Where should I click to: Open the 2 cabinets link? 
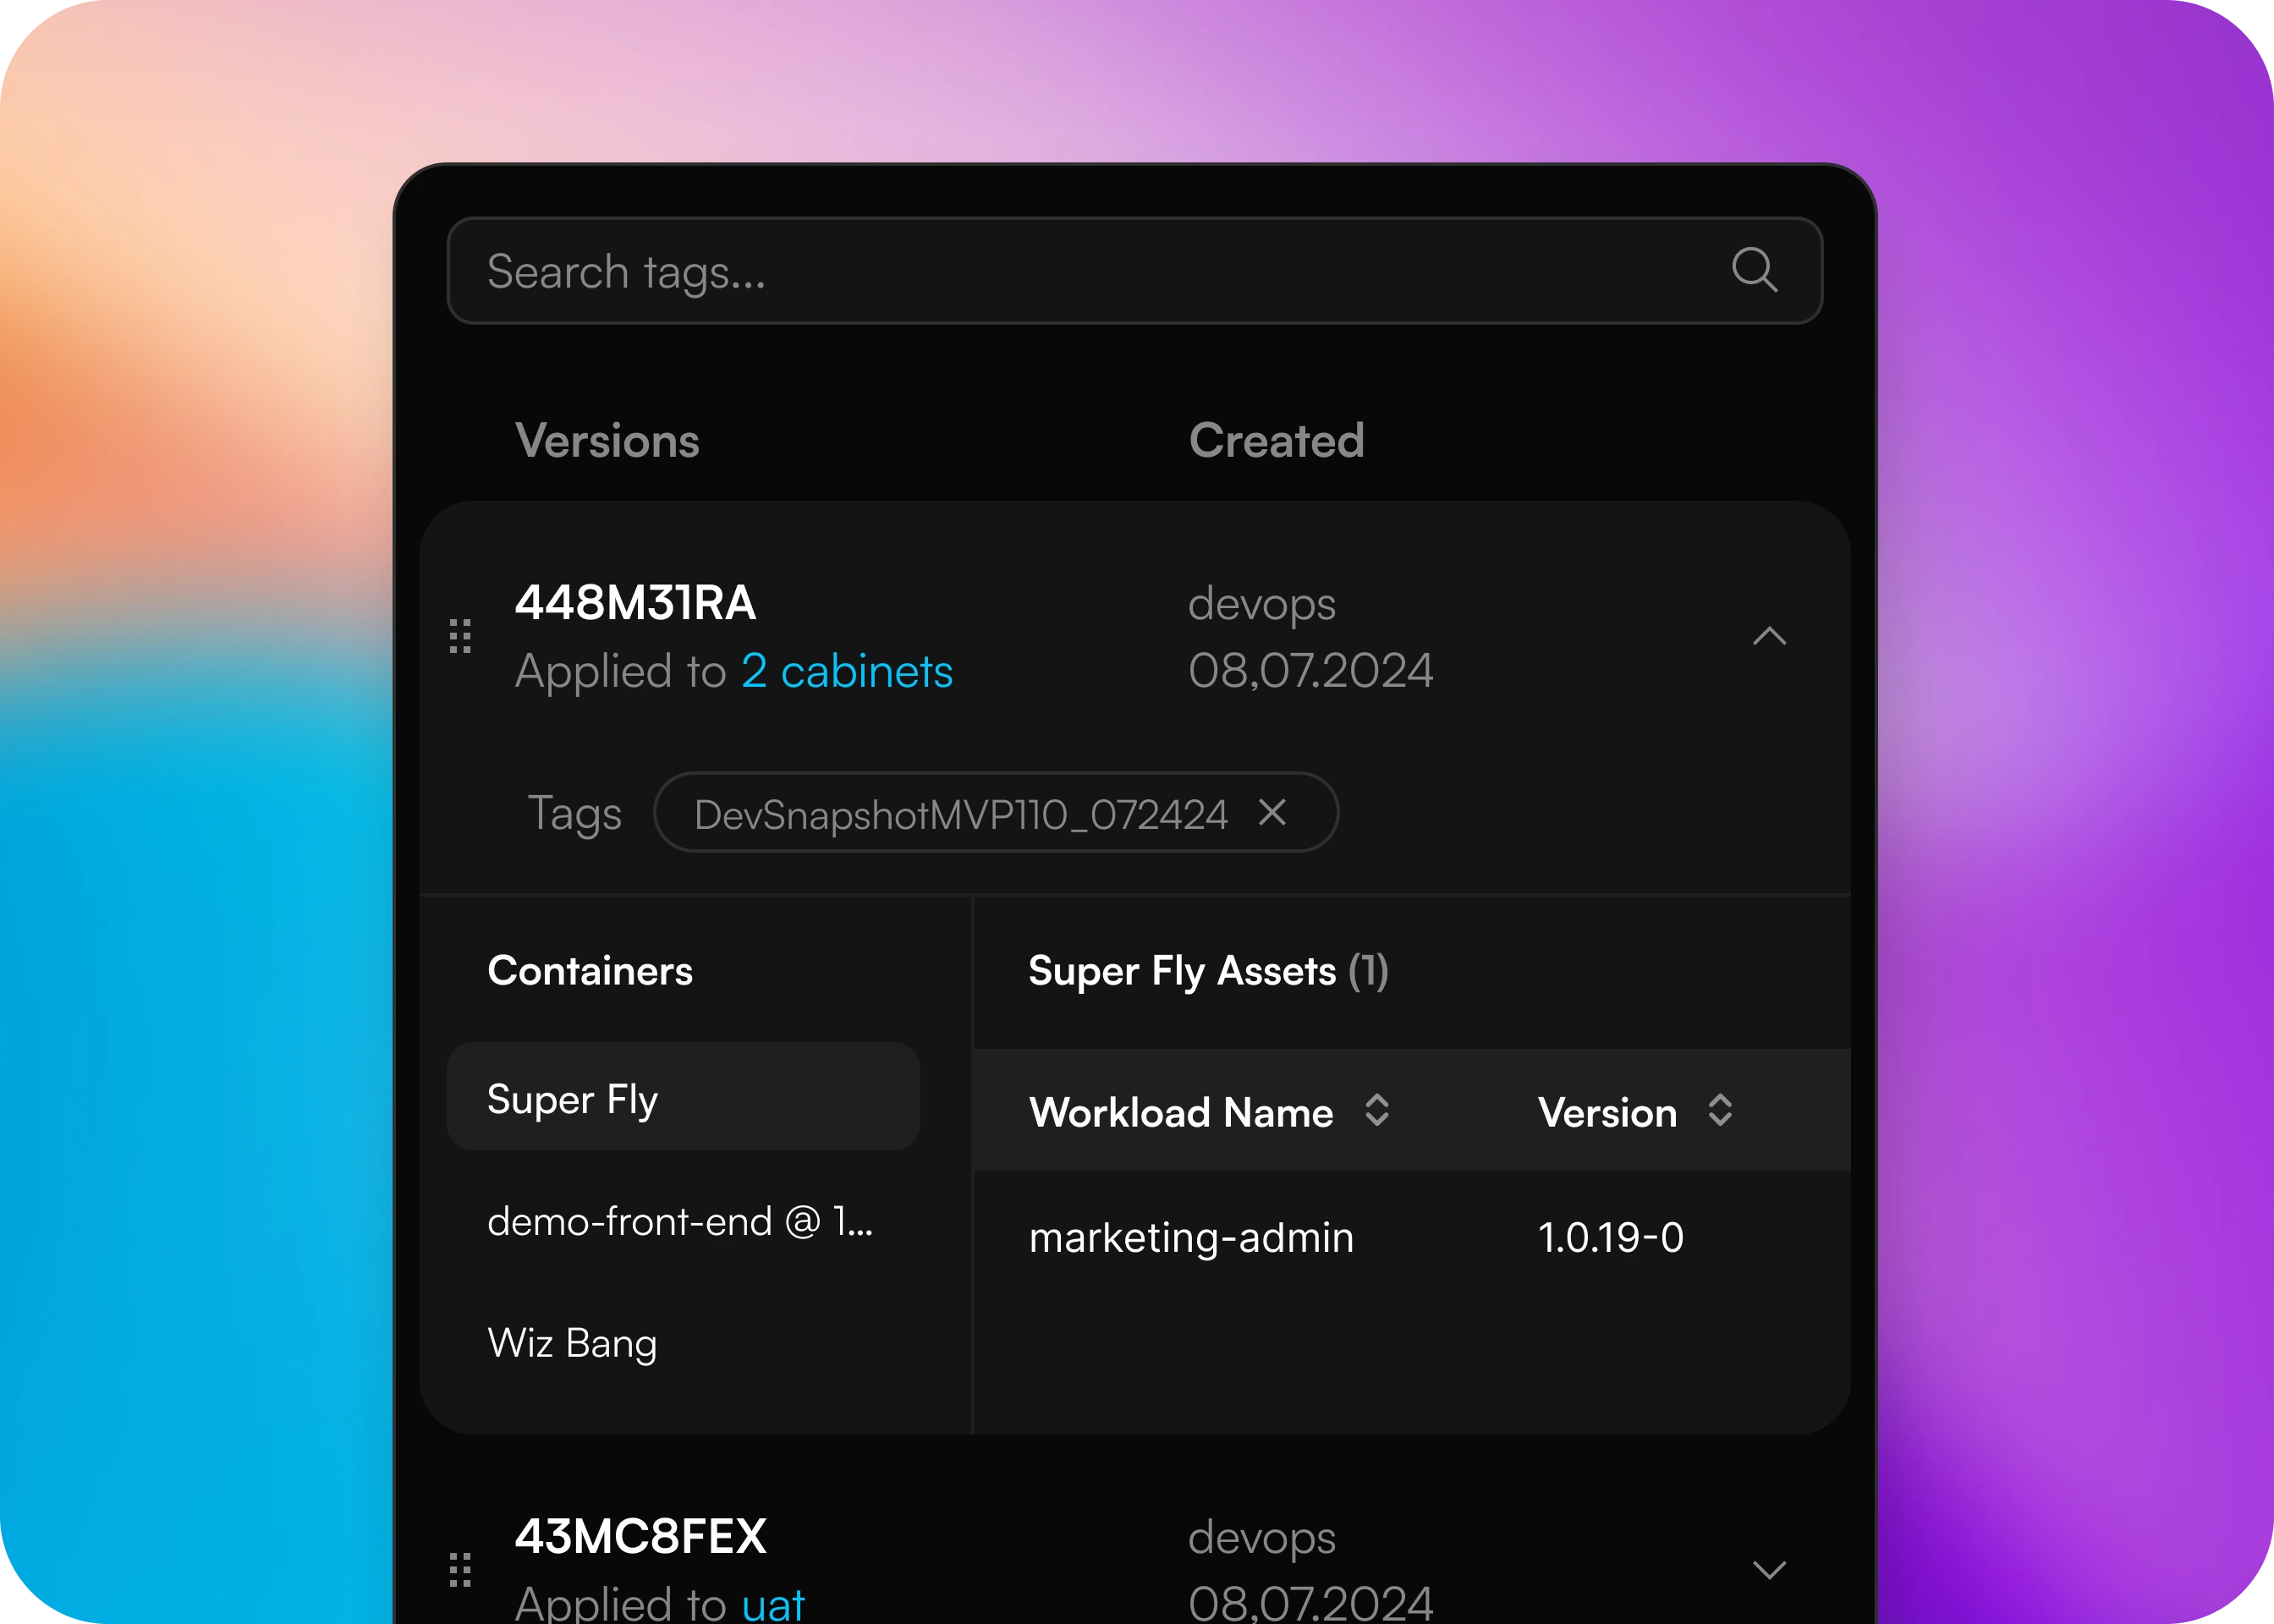point(847,671)
